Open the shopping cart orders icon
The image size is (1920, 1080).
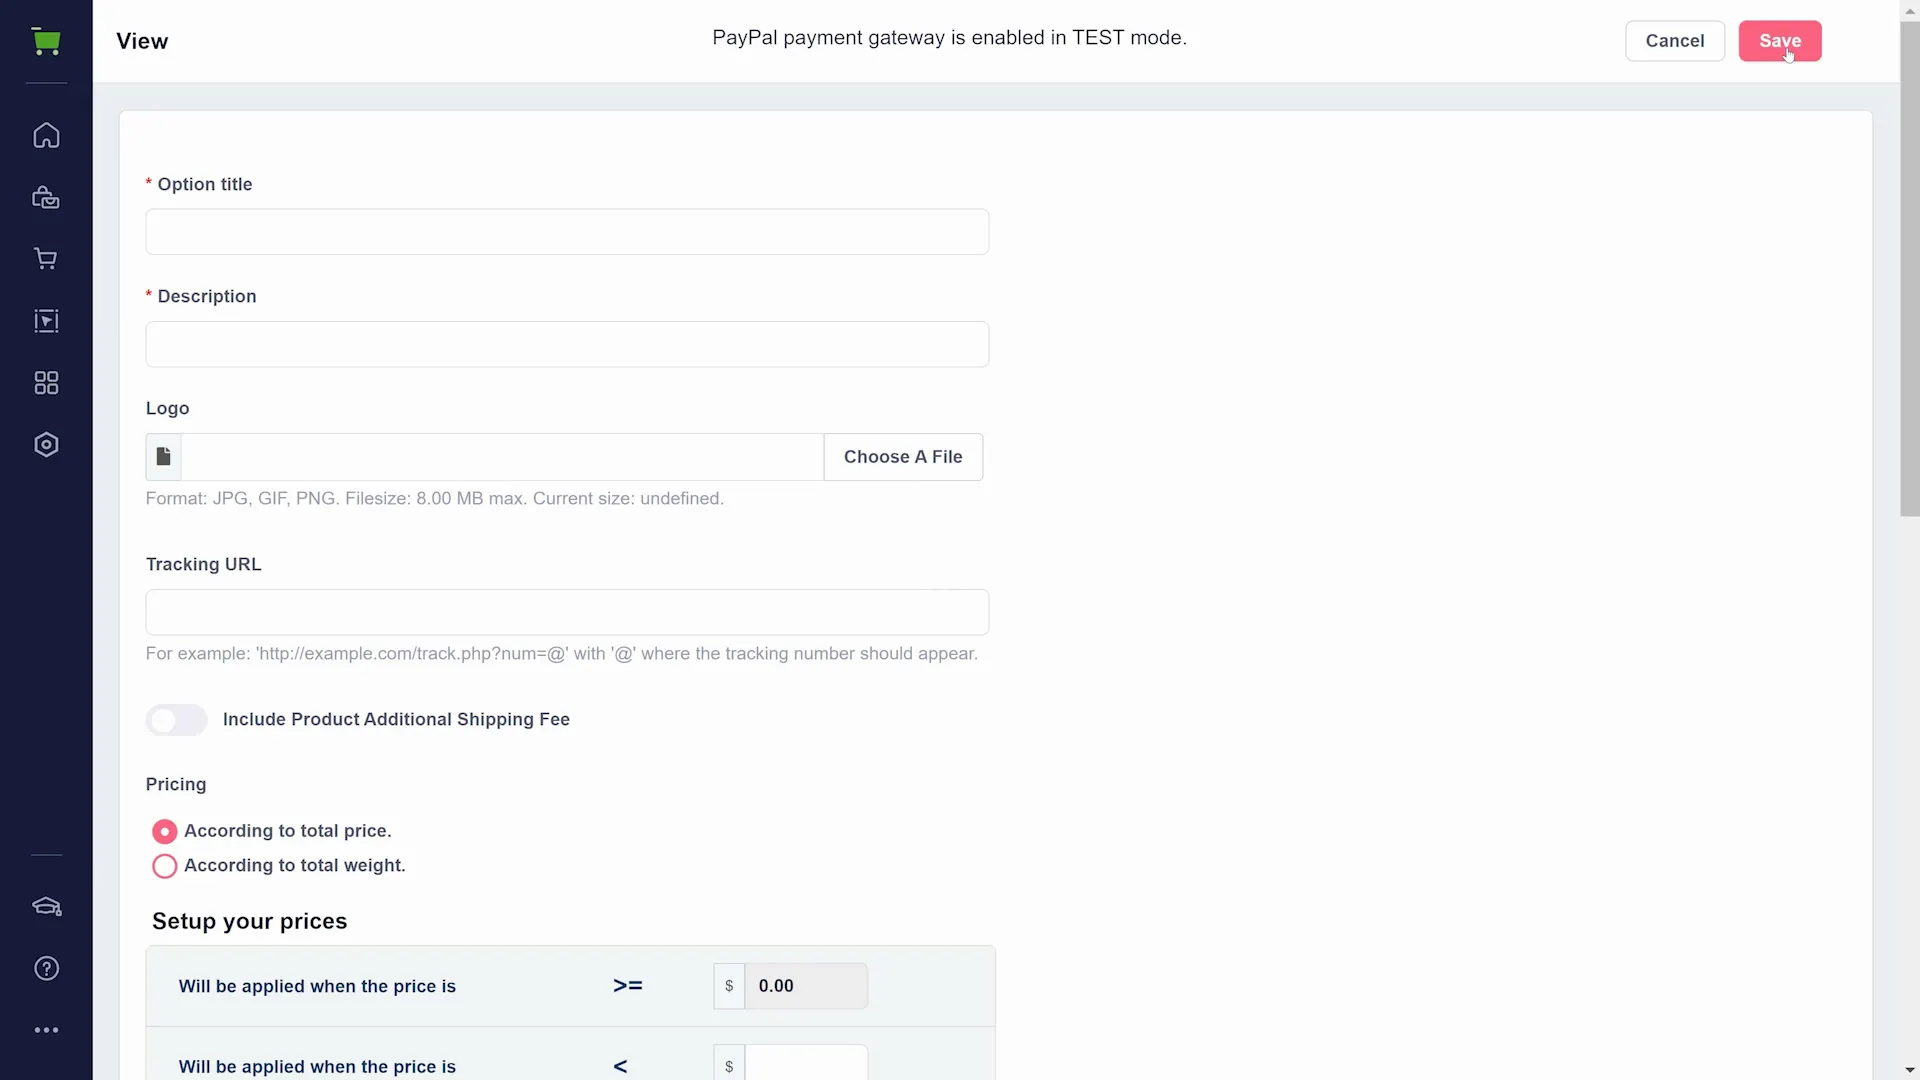coord(46,259)
